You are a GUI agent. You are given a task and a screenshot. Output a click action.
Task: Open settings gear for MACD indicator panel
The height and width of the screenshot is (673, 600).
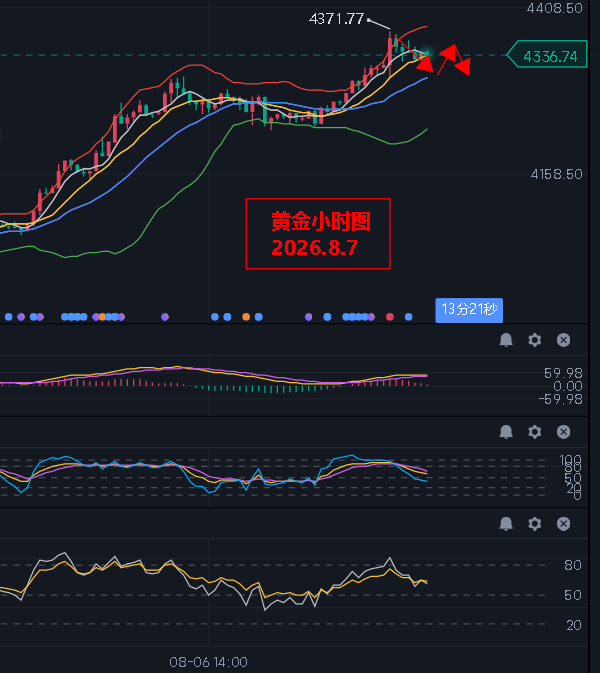[534, 340]
